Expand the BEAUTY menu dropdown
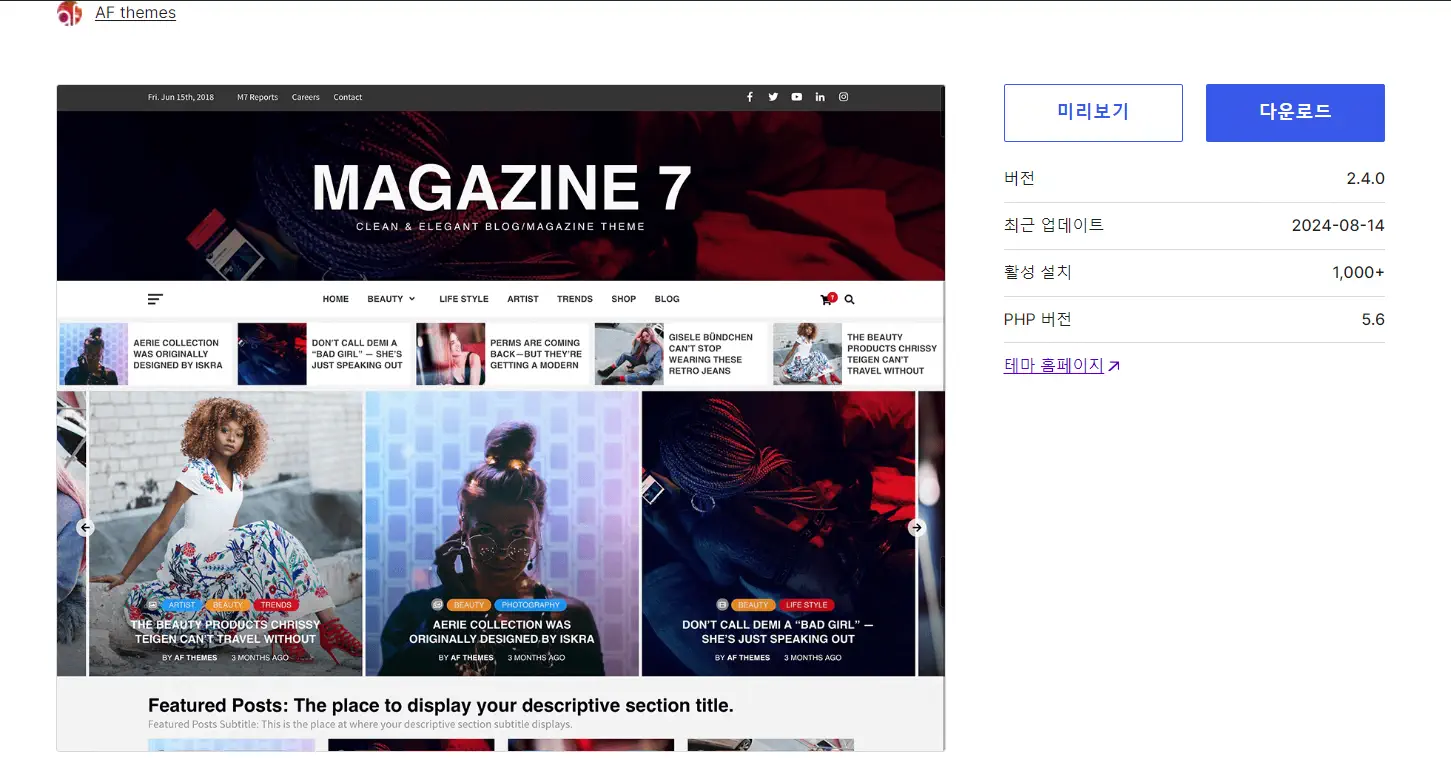Image resolution: width=1451 pixels, height=761 pixels. [x=391, y=299]
